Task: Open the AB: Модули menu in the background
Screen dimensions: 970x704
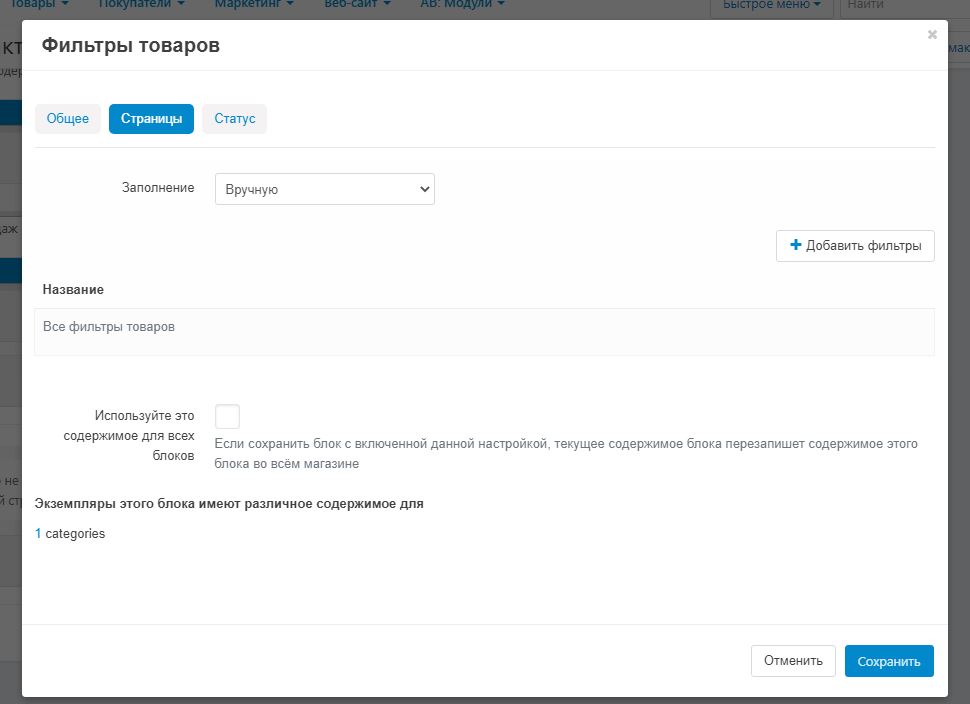Action: pyautogui.click(x=462, y=5)
